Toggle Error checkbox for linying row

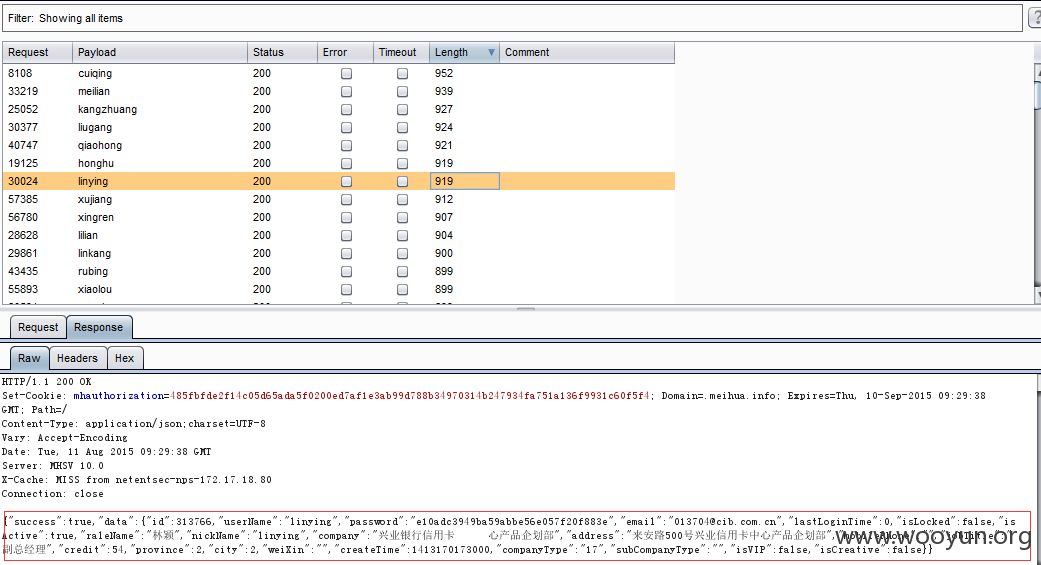347,181
